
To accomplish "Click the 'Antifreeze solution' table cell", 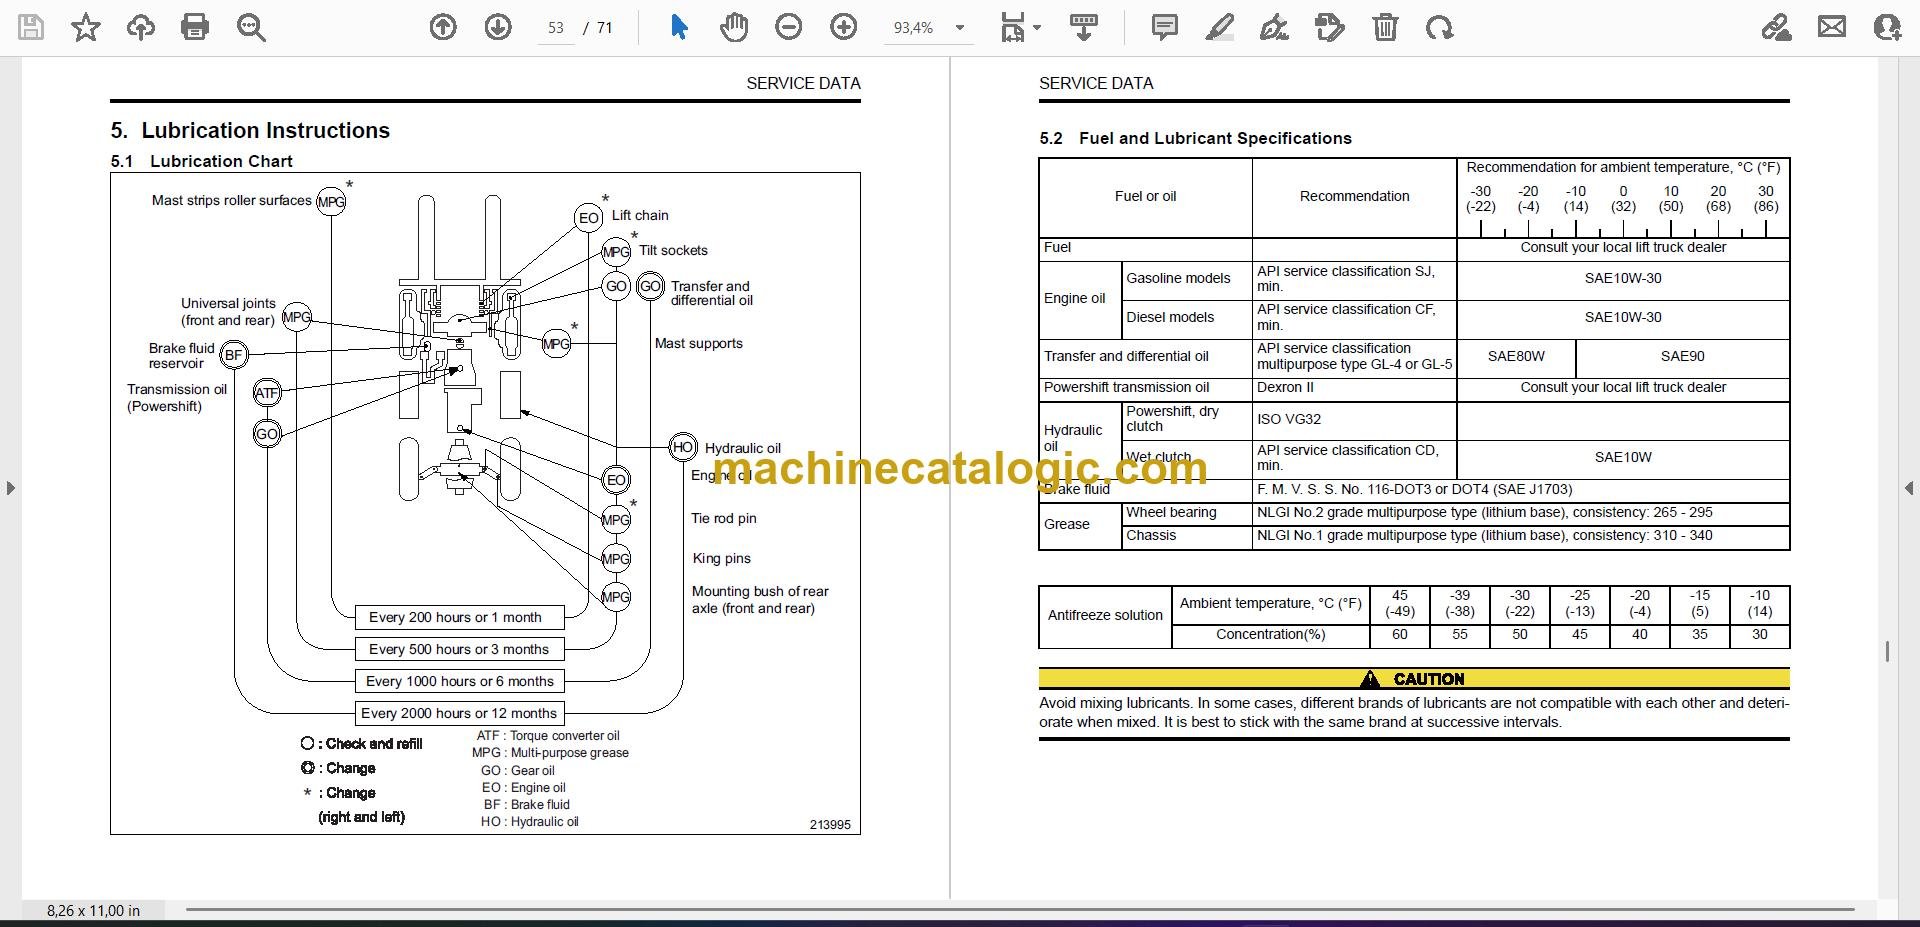I will tap(1105, 615).
